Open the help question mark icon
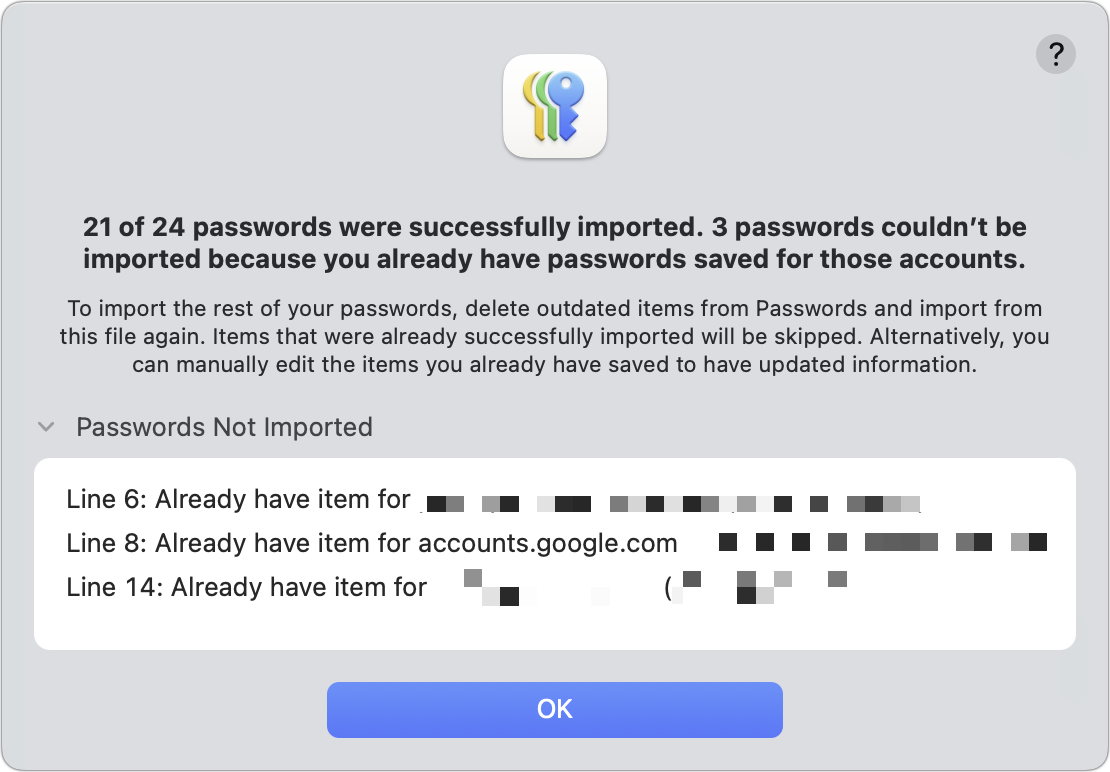The image size is (1110, 772). pyautogui.click(x=1055, y=54)
